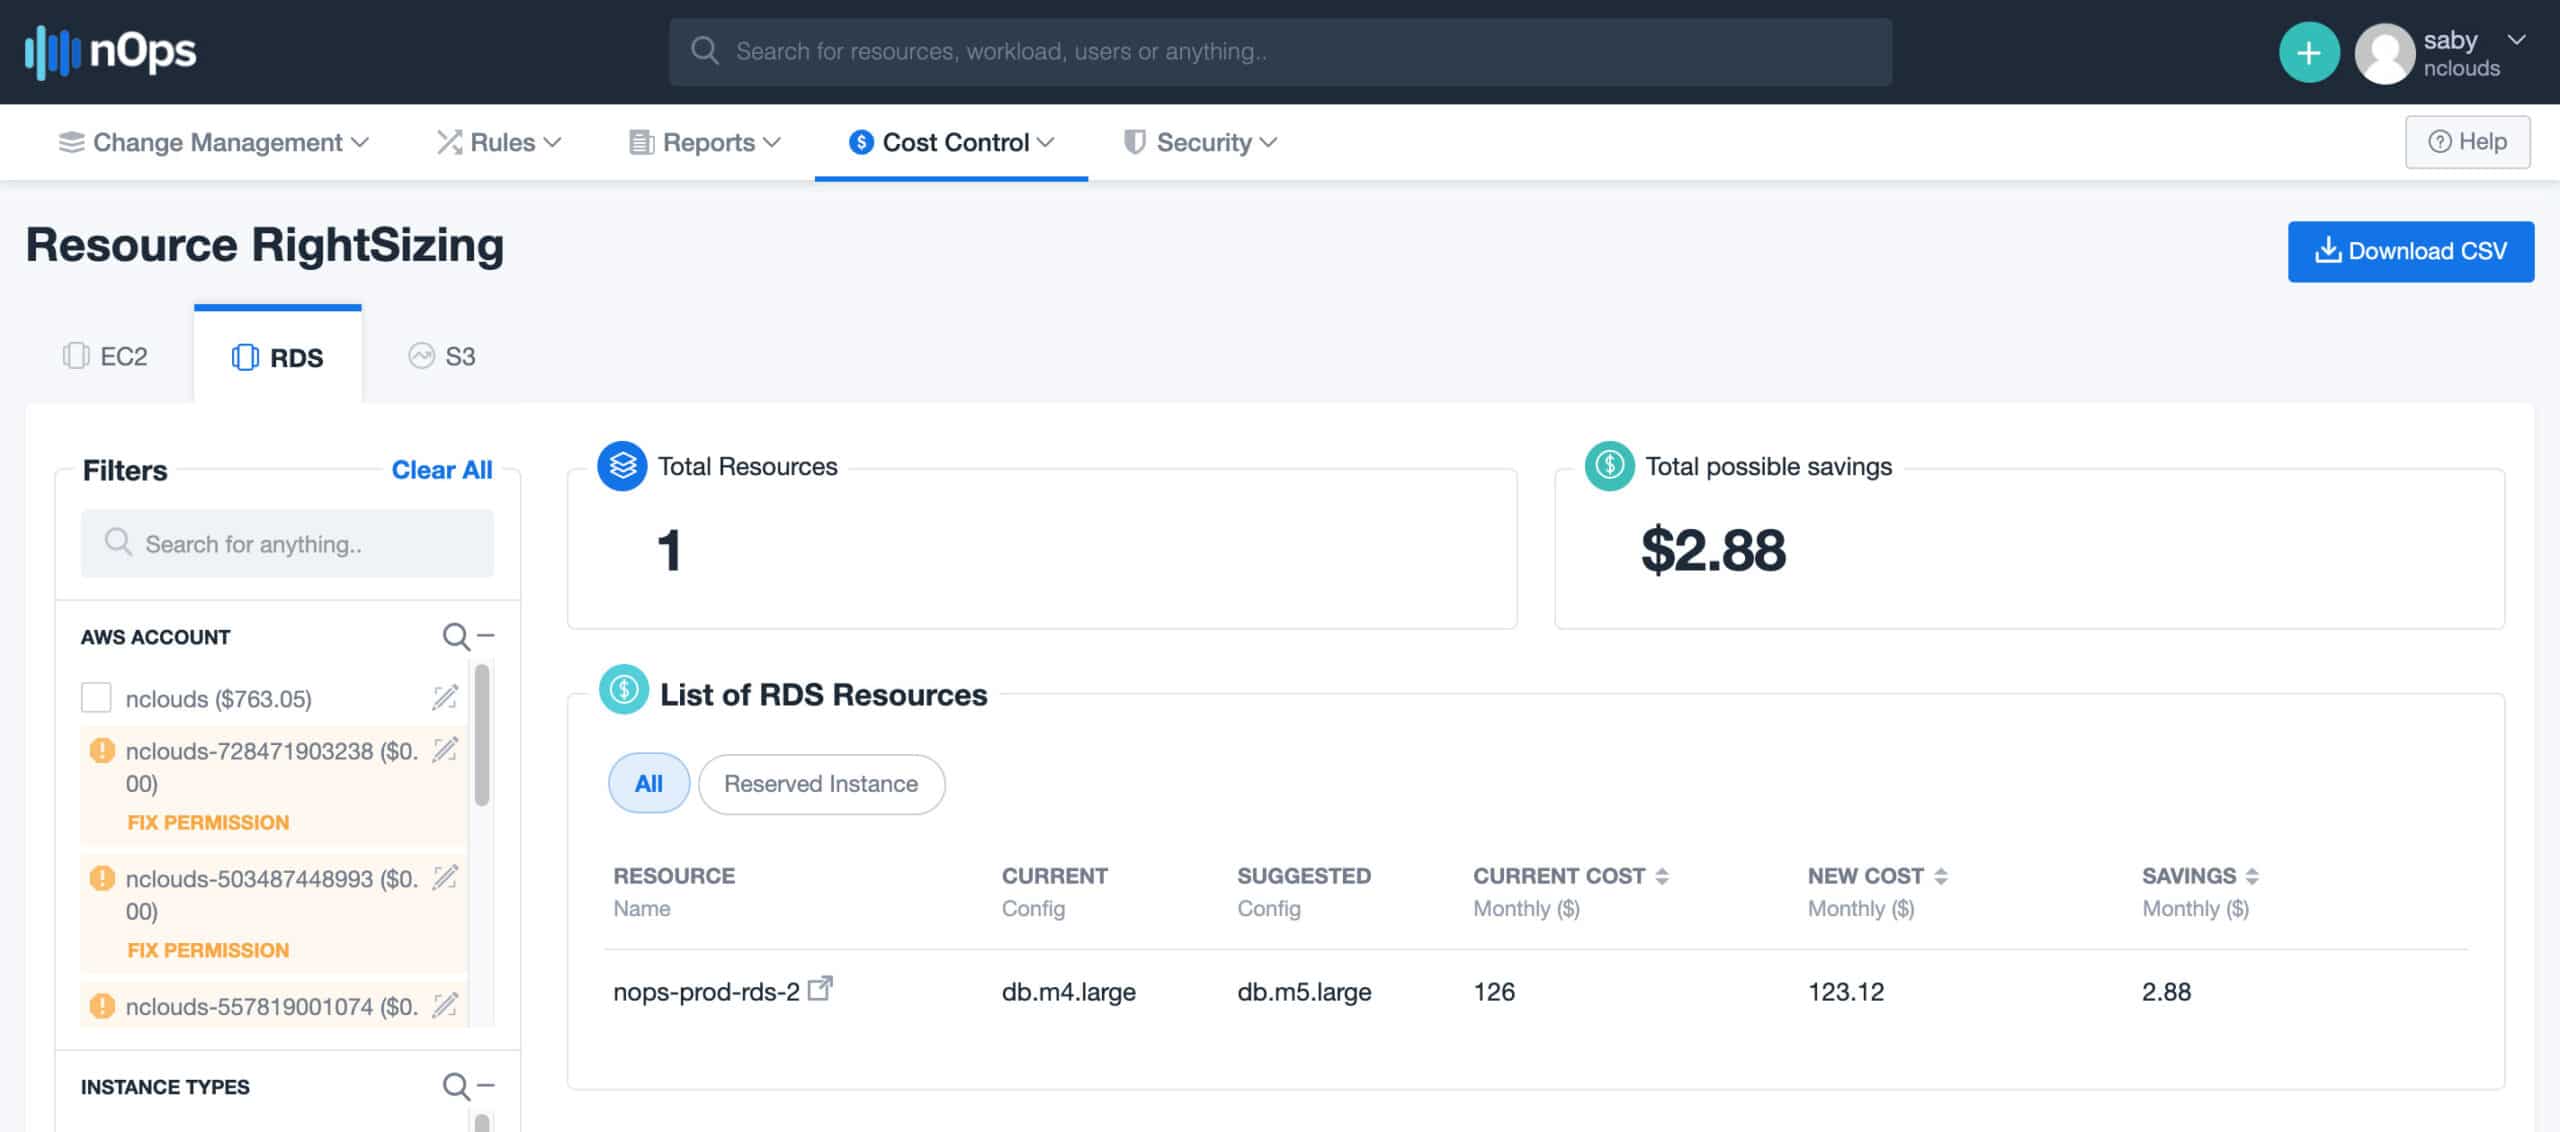Screen dimensions: 2560x1132
Task: Open the Reports menu
Action: click(705, 143)
